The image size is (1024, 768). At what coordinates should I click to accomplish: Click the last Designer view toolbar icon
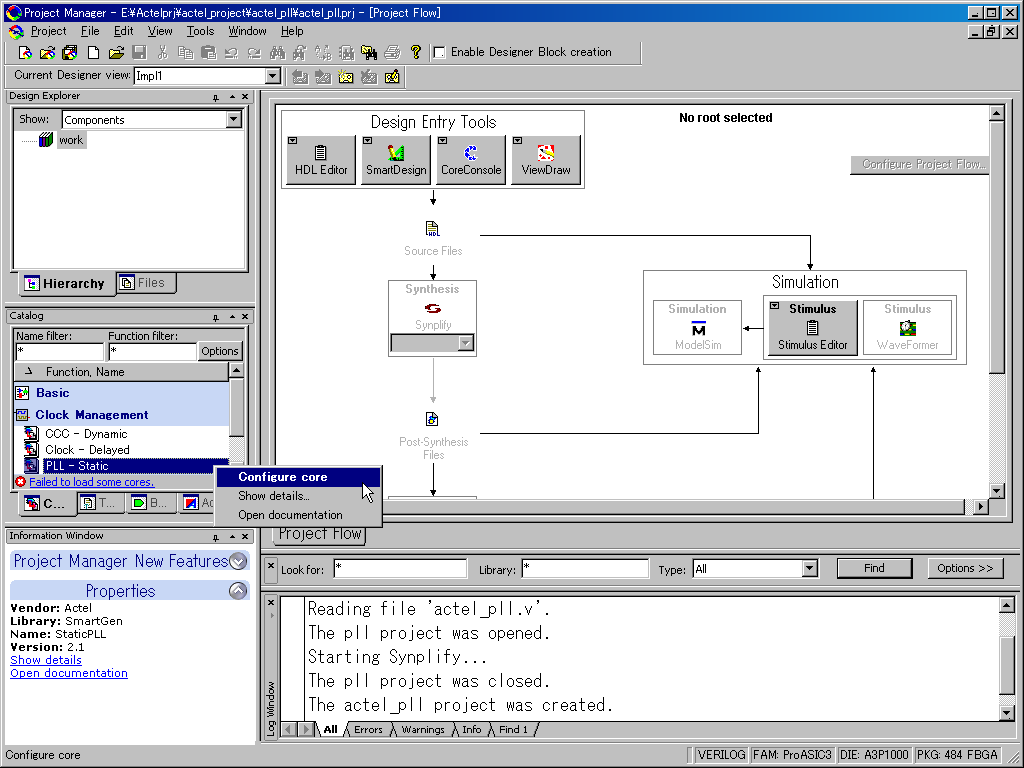[x=392, y=76]
